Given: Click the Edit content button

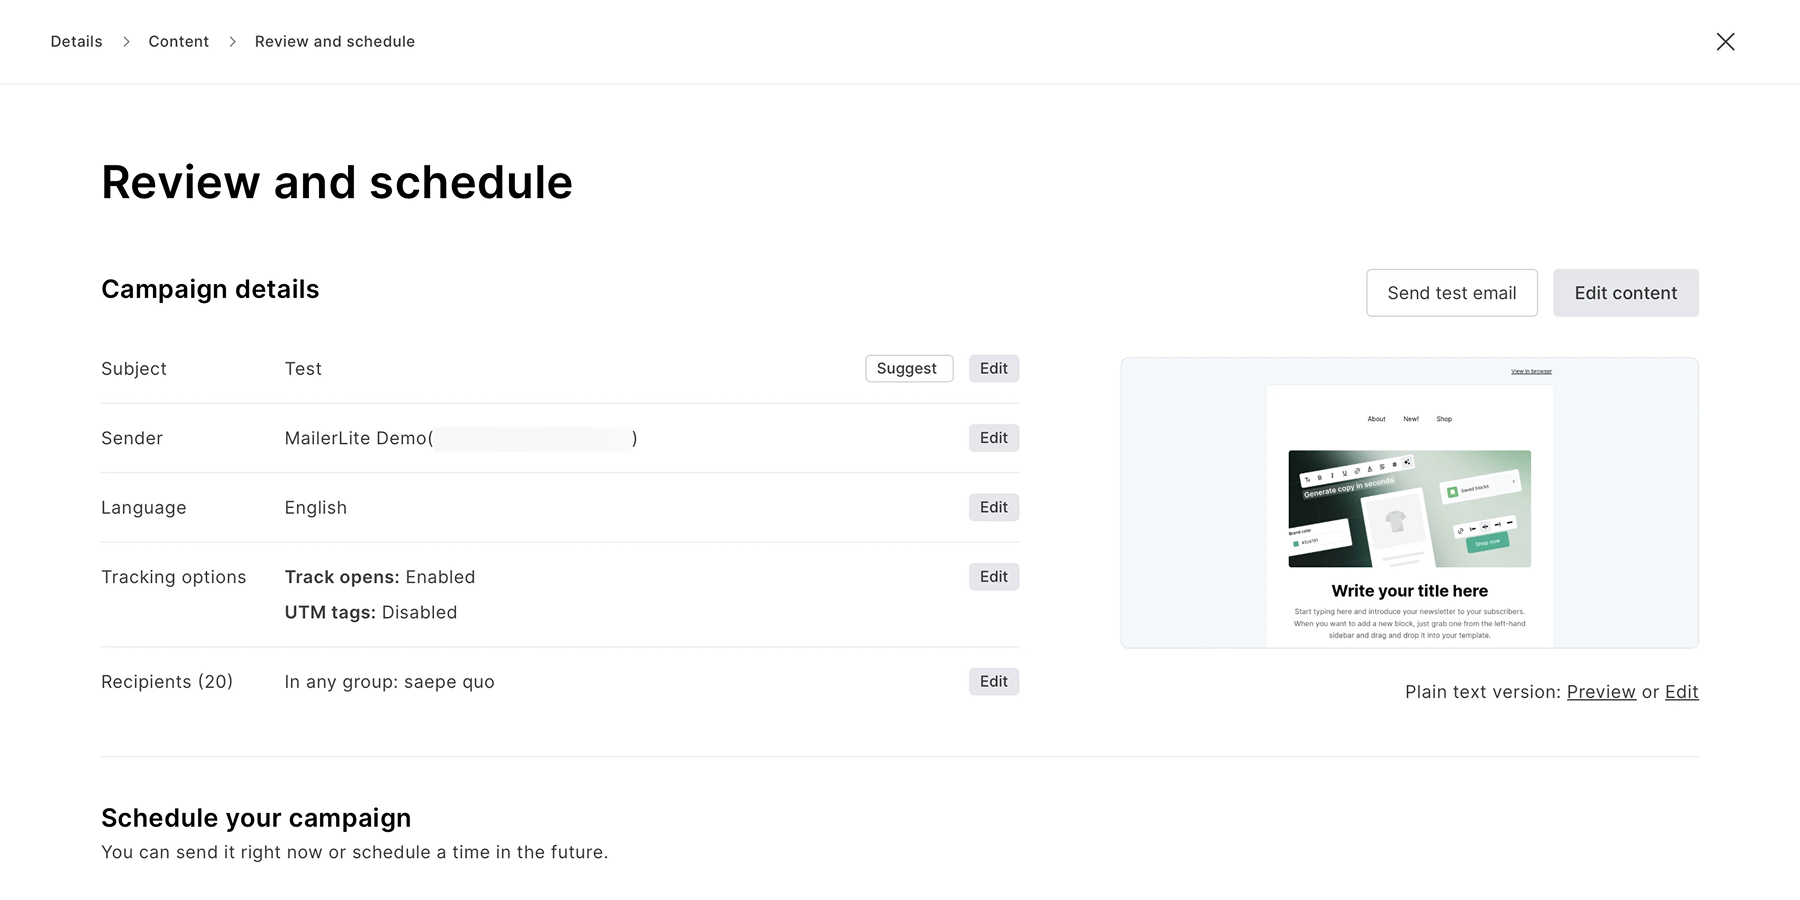Looking at the screenshot, I should tap(1625, 292).
